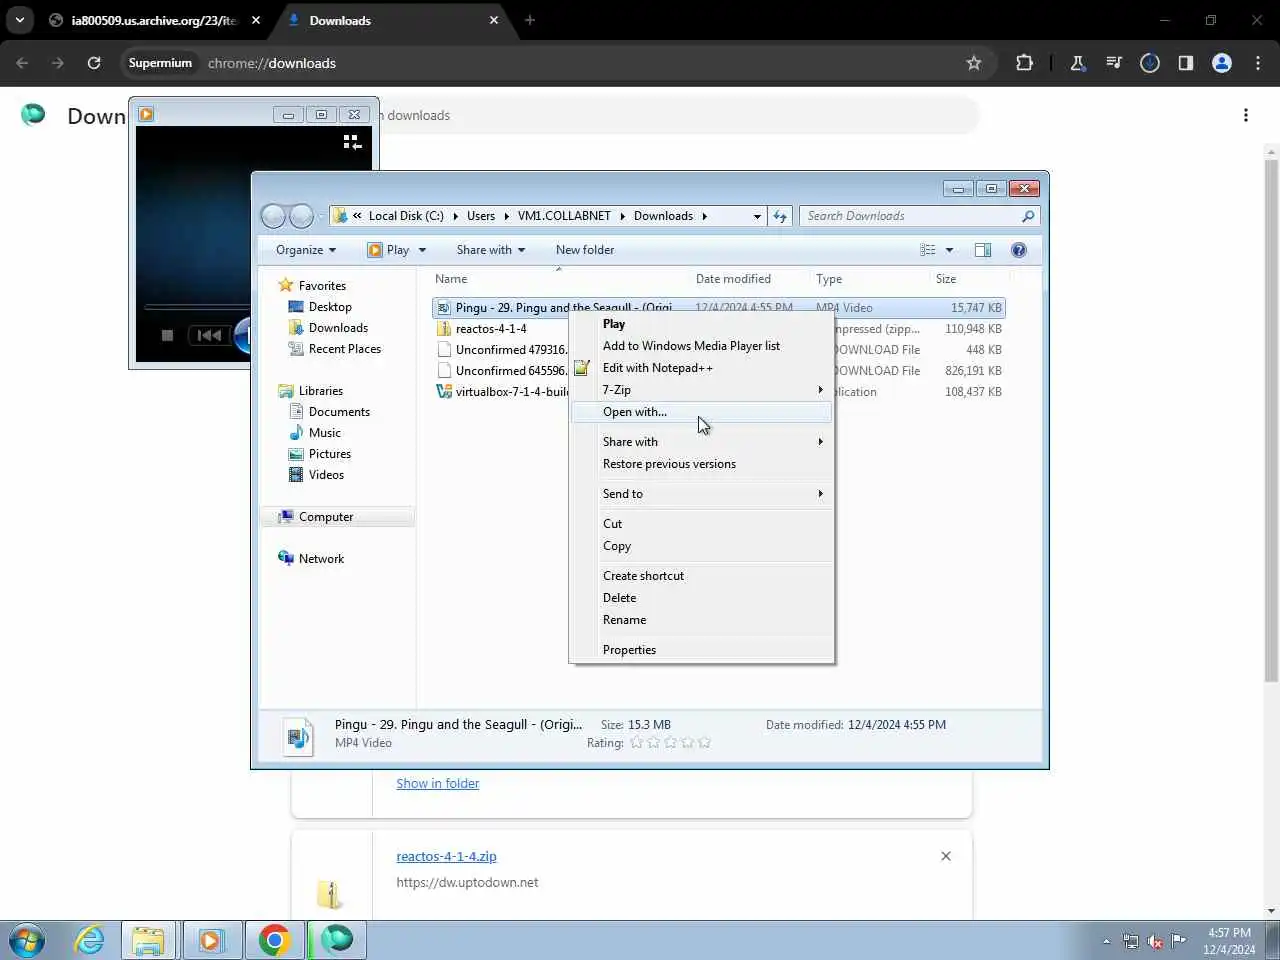Expand the Play button dropdown arrow
Screen dimensions: 1280x960
tap(422, 250)
